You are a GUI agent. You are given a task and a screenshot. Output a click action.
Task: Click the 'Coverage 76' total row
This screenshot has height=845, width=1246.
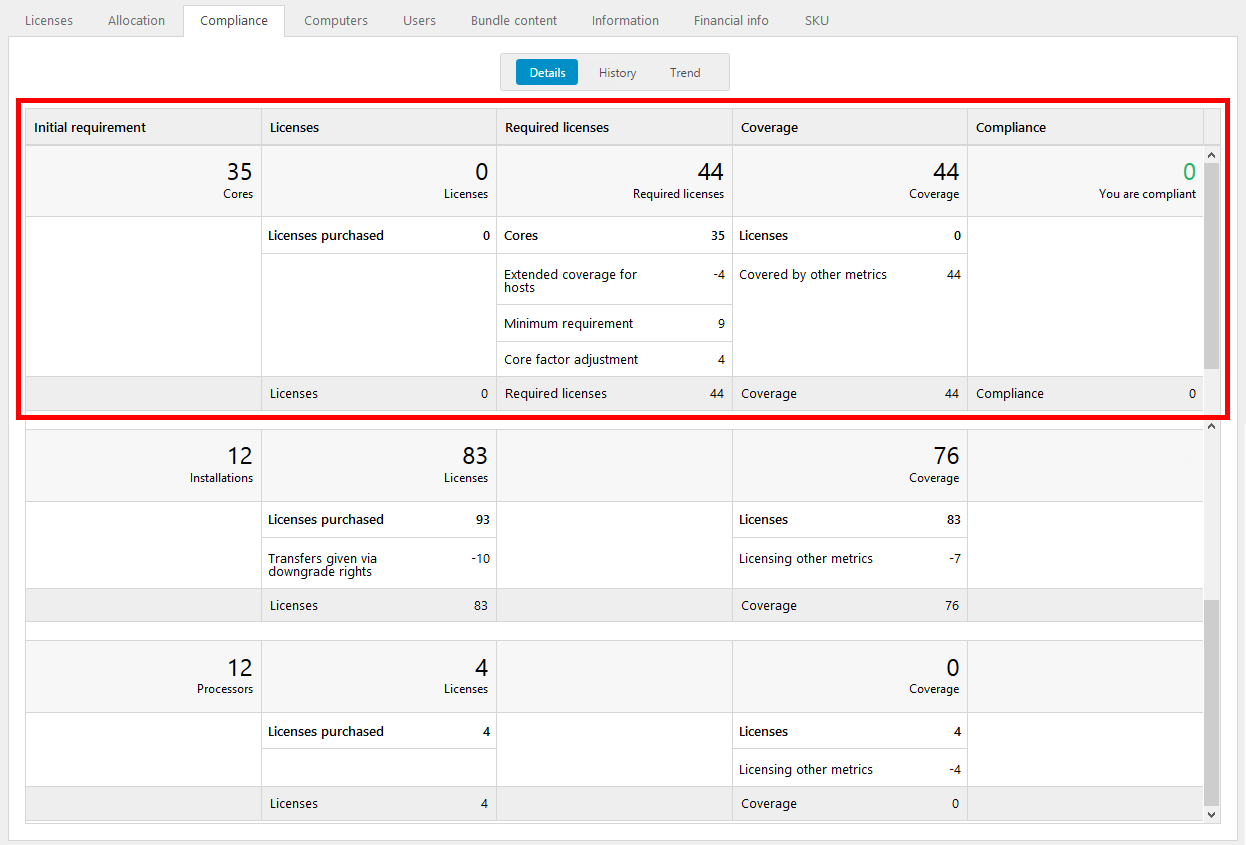pos(849,605)
